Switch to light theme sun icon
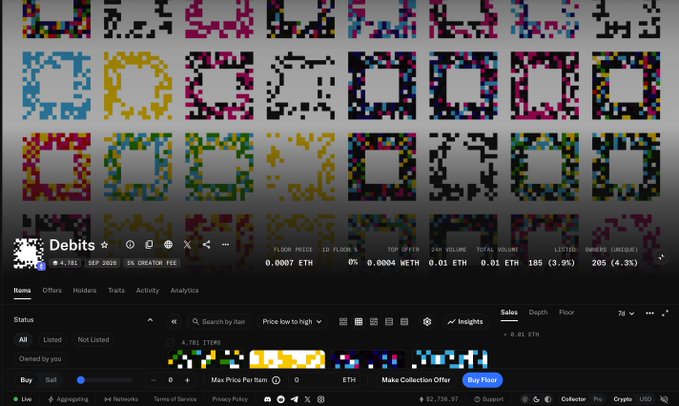The image size is (679, 406). pos(524,399)
